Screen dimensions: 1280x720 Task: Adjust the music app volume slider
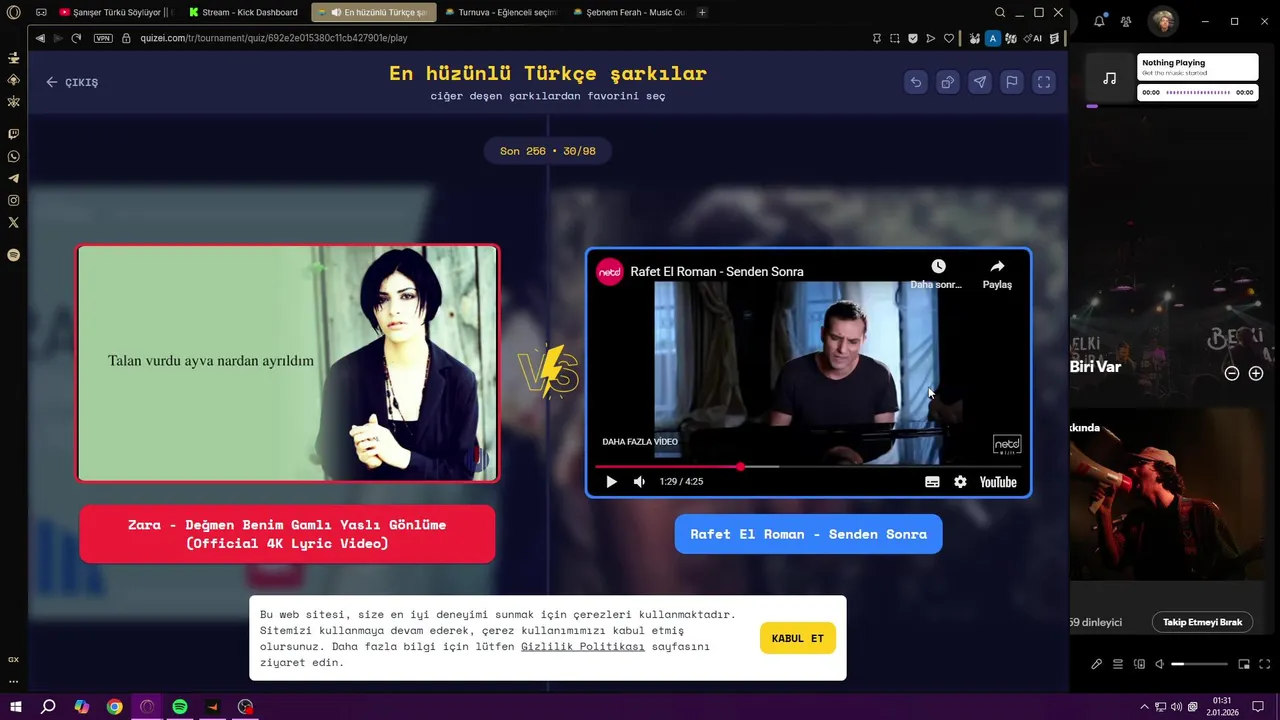click(x=1199, y=664)
